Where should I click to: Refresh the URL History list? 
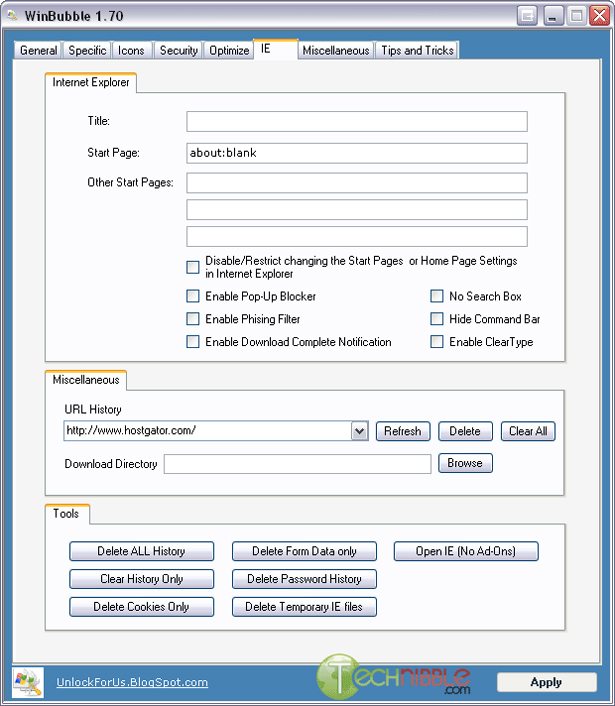pos(403,431)
